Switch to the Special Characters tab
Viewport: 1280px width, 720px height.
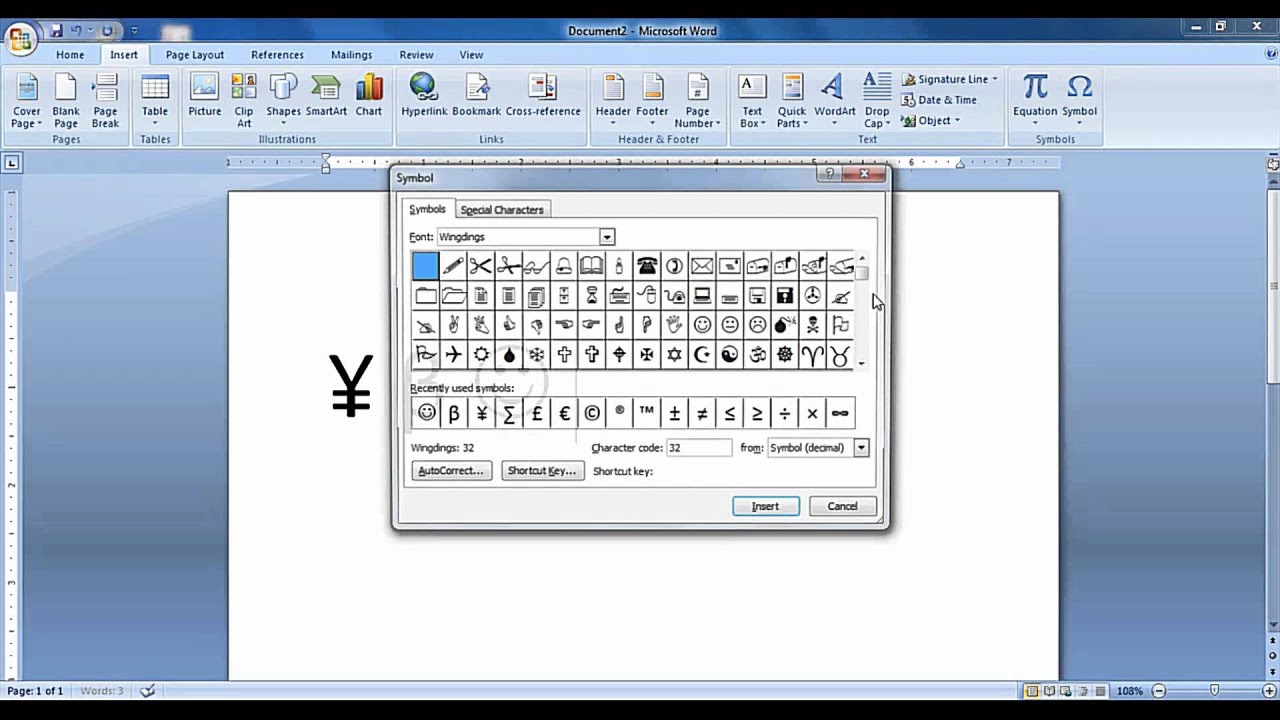pos(502,209)
